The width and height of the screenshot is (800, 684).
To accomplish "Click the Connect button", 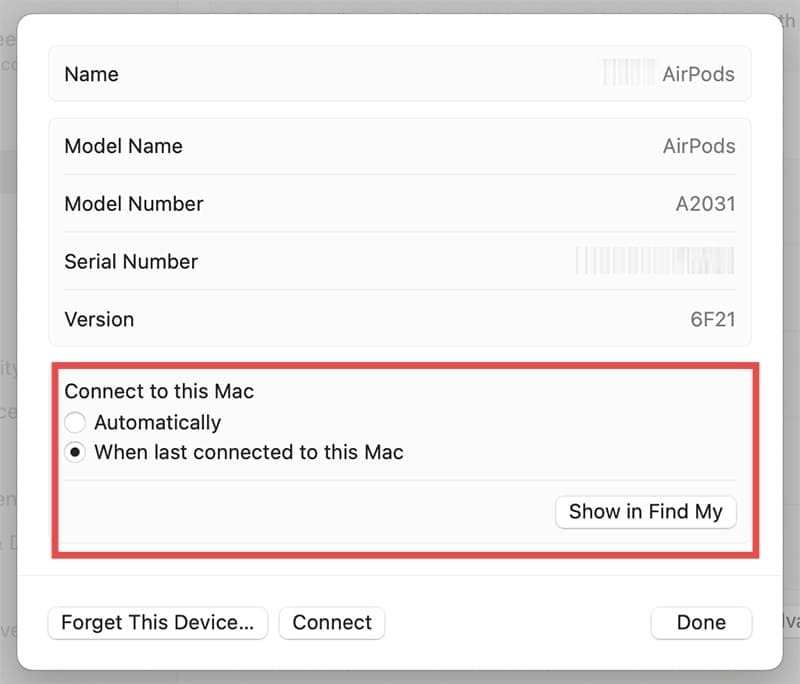I will point(332,622).
